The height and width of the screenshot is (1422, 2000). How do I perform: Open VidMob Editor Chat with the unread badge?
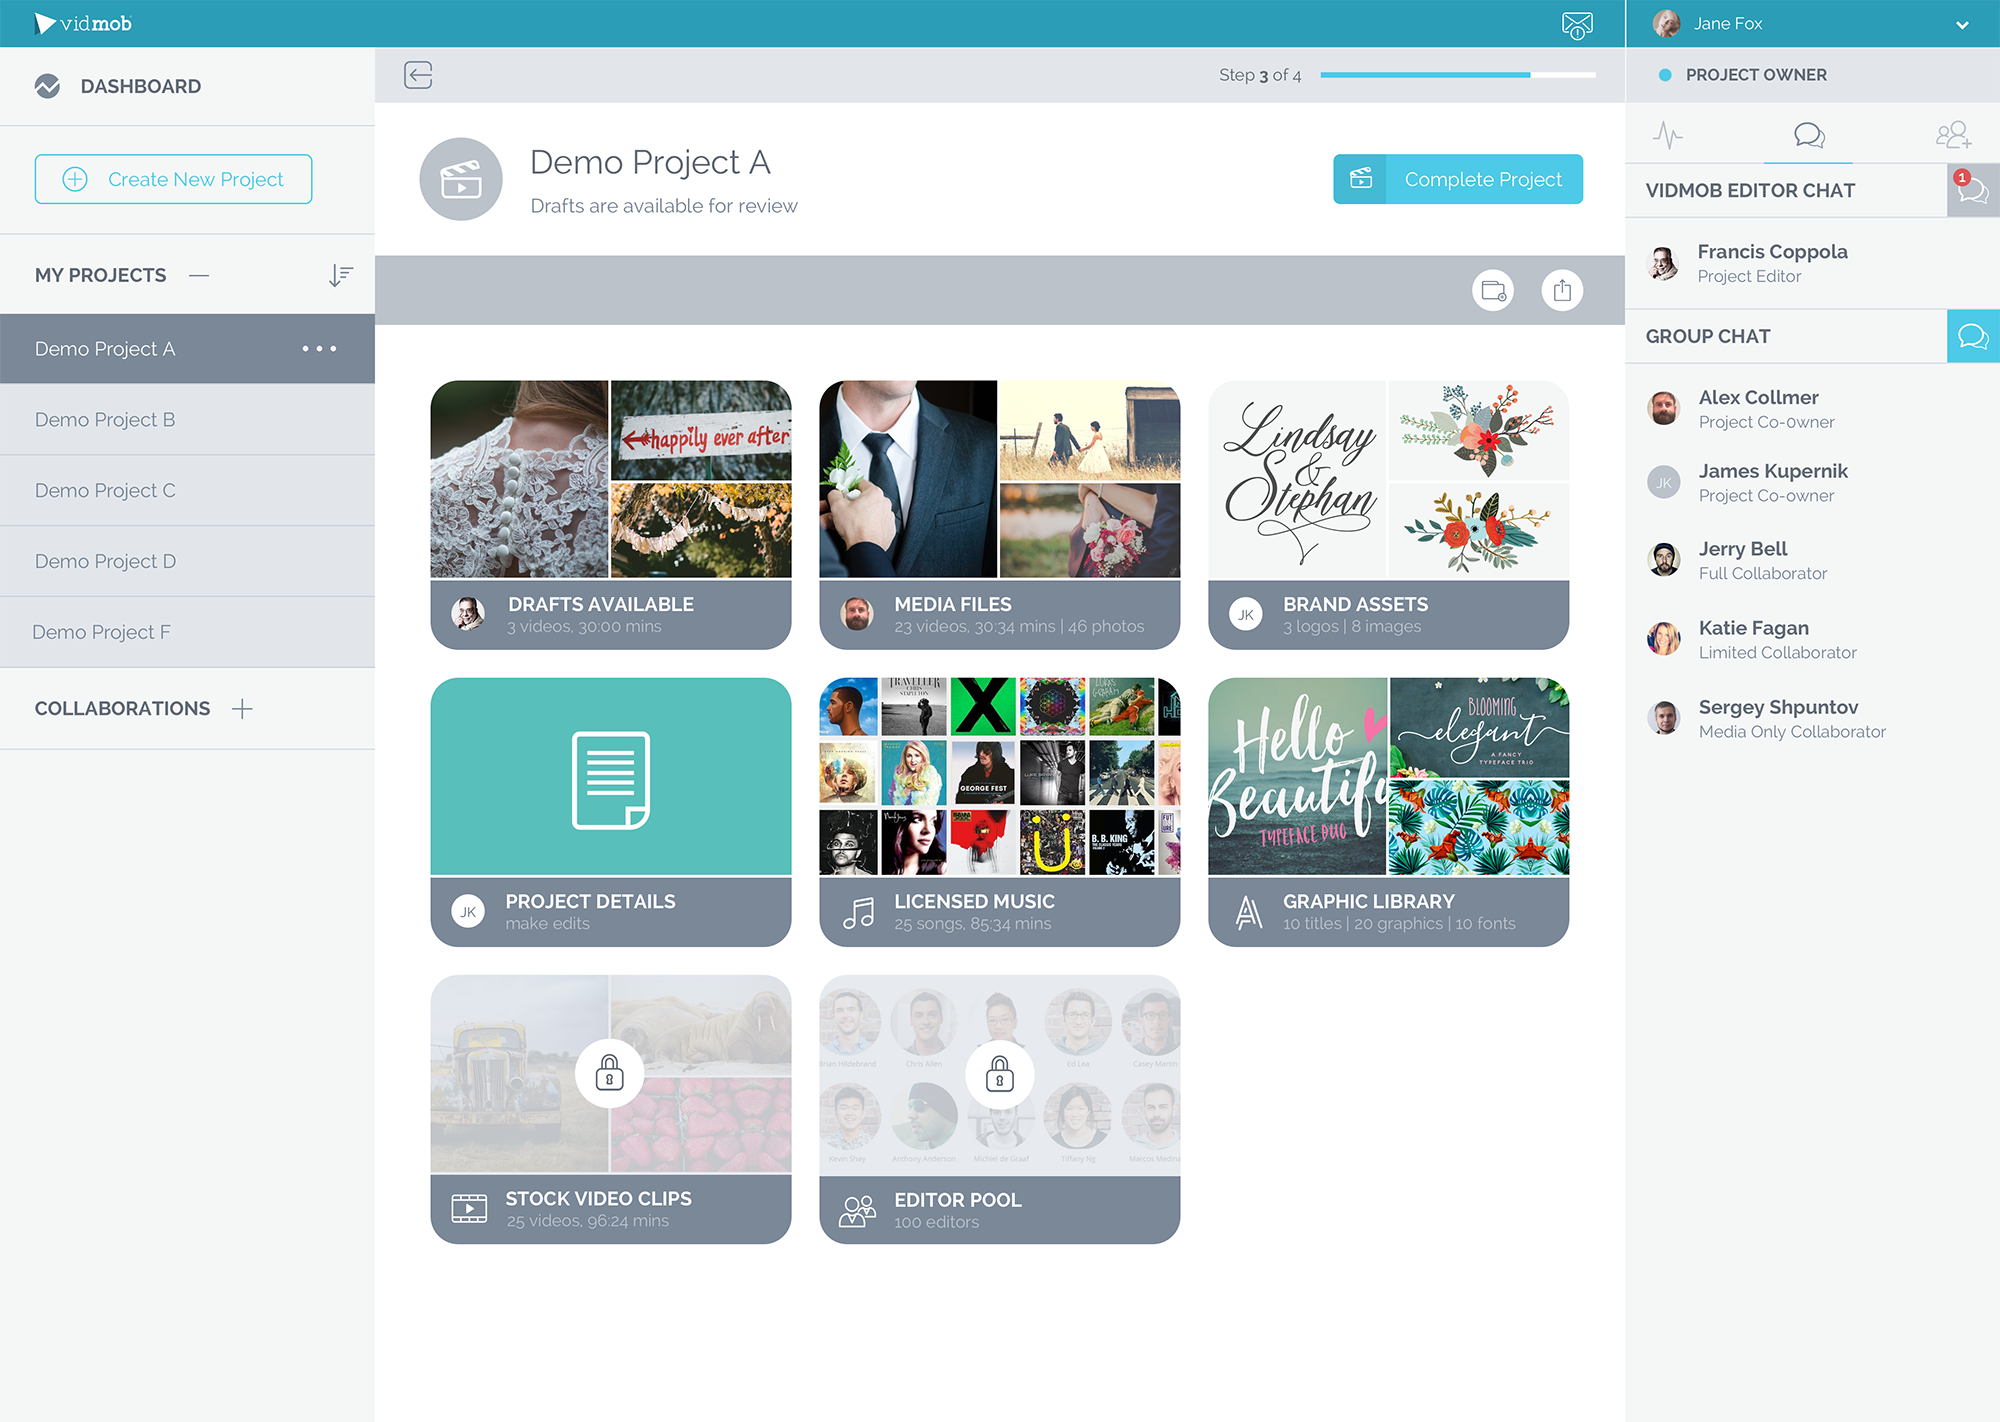1972,190
